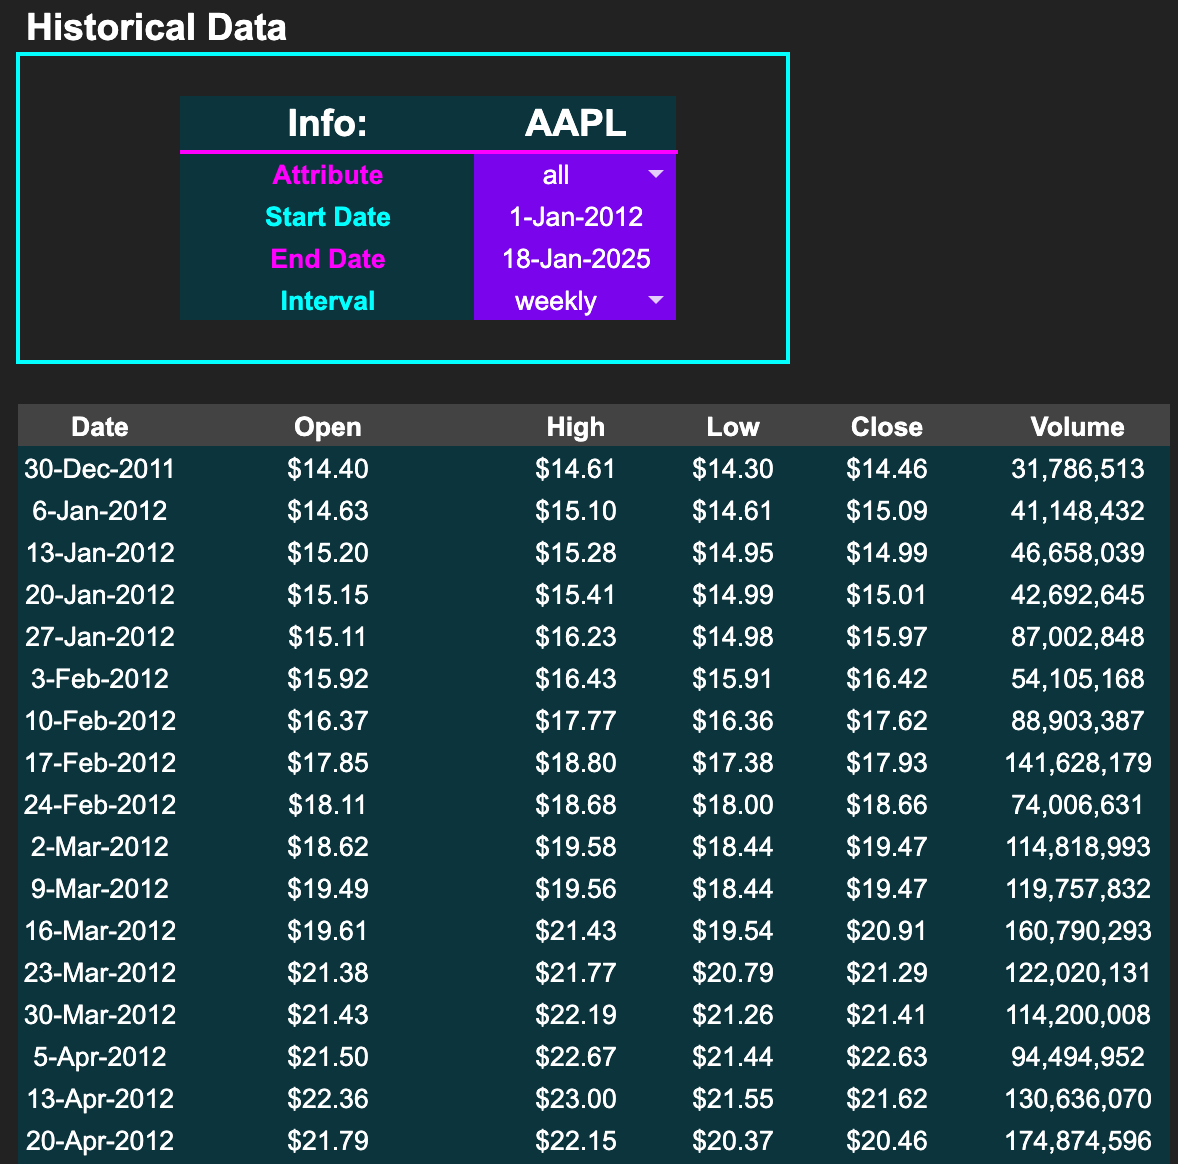Open the Interval dropdown arrow

click(x=655, y=300)
